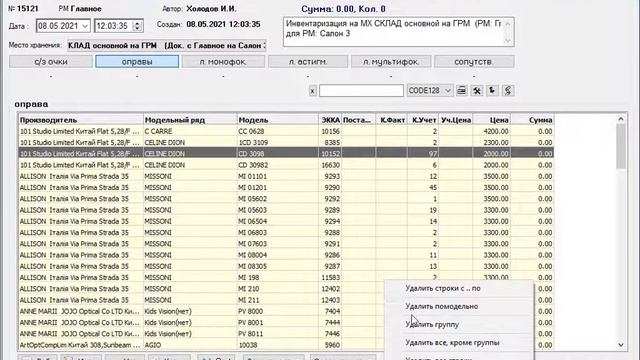Click the price cell 2300.00
This screenshot has height=360, width=640.
click(x=492, y=142)
